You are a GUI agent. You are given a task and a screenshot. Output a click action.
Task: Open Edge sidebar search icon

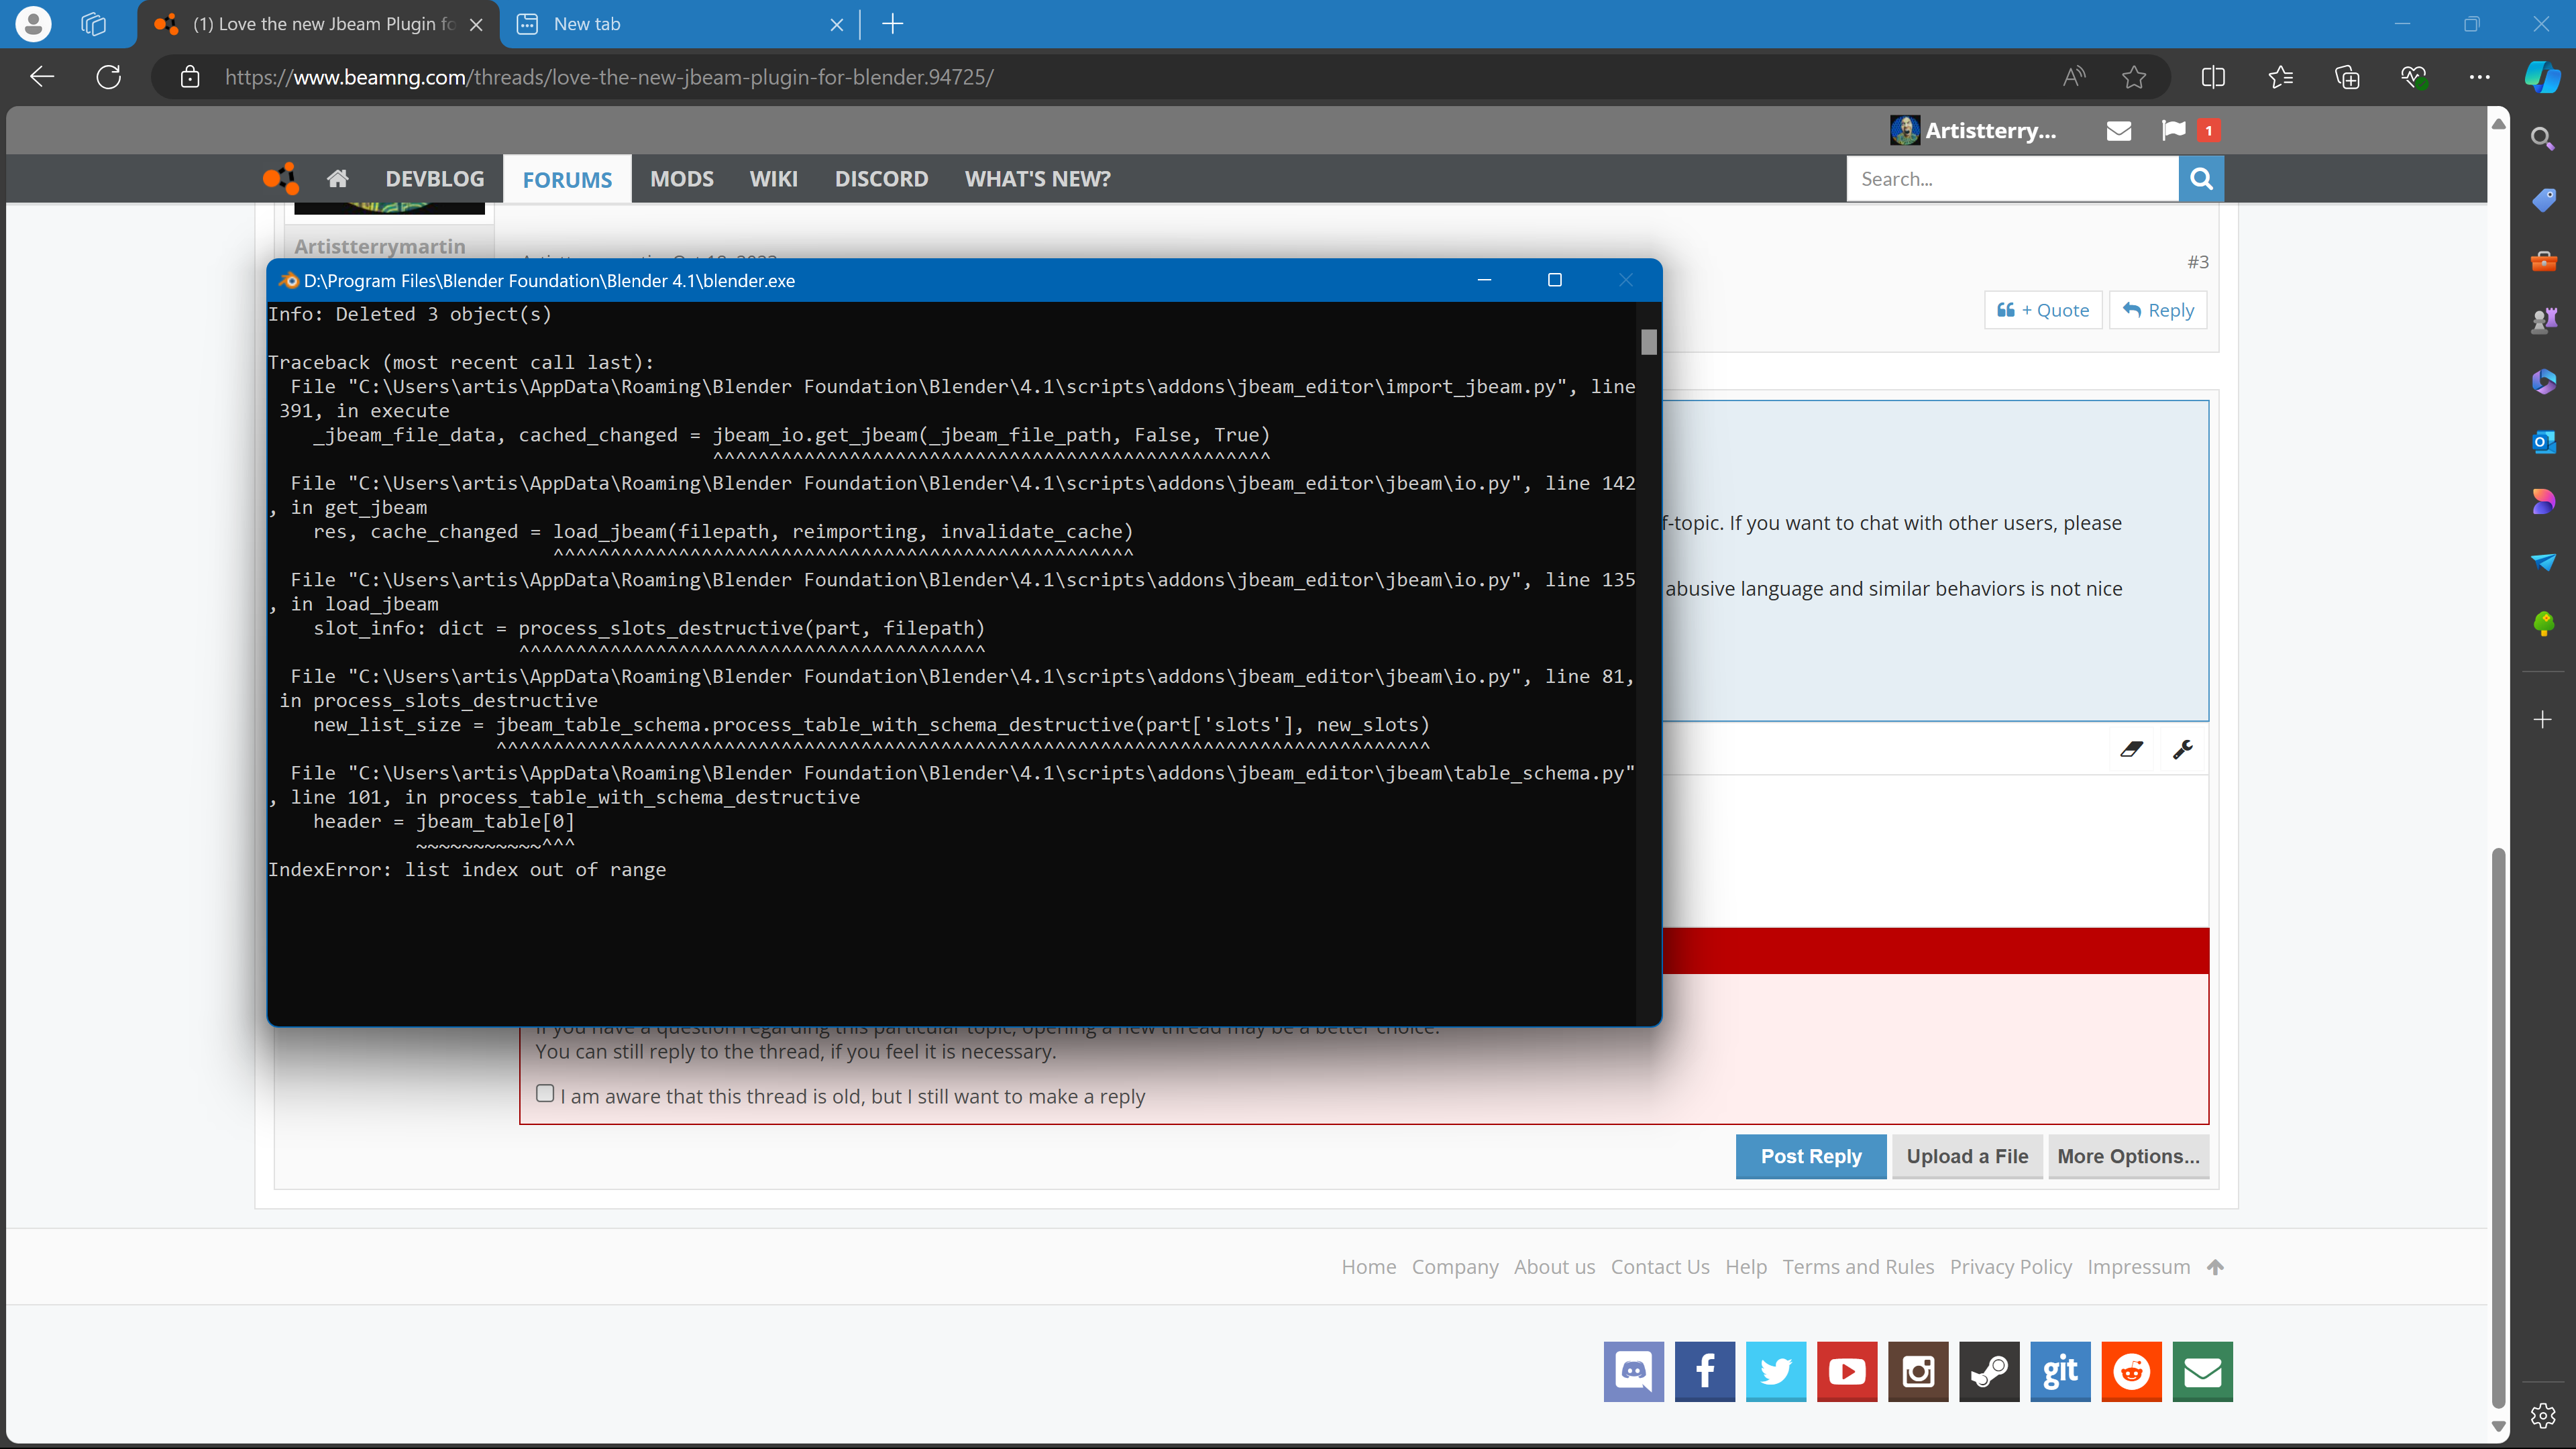coord(2542,138)
